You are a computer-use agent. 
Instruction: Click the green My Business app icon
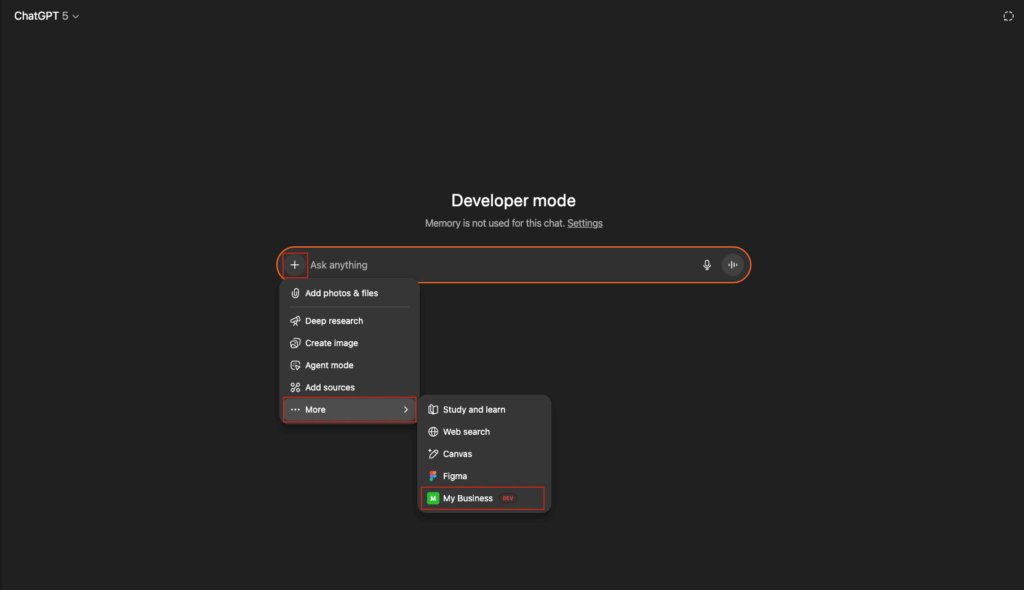point(433,498)
